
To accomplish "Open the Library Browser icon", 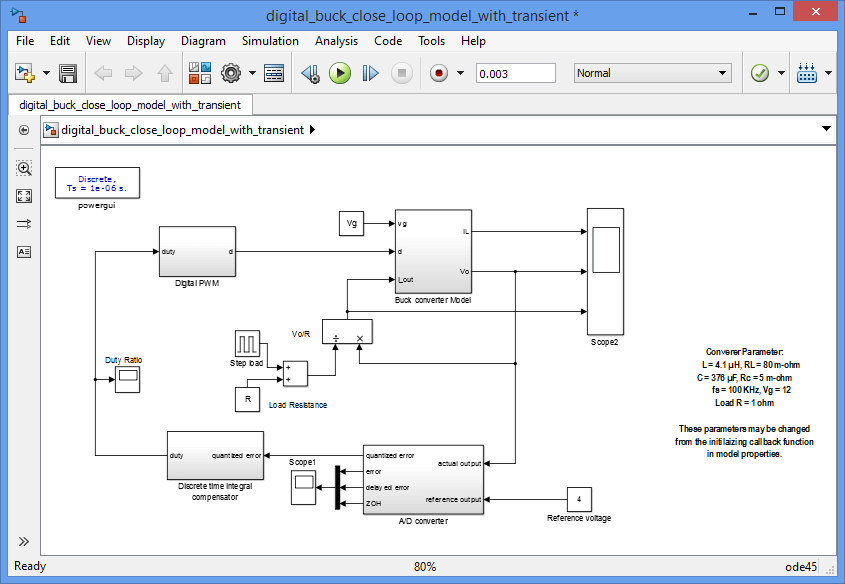I will tap(200, 73).
